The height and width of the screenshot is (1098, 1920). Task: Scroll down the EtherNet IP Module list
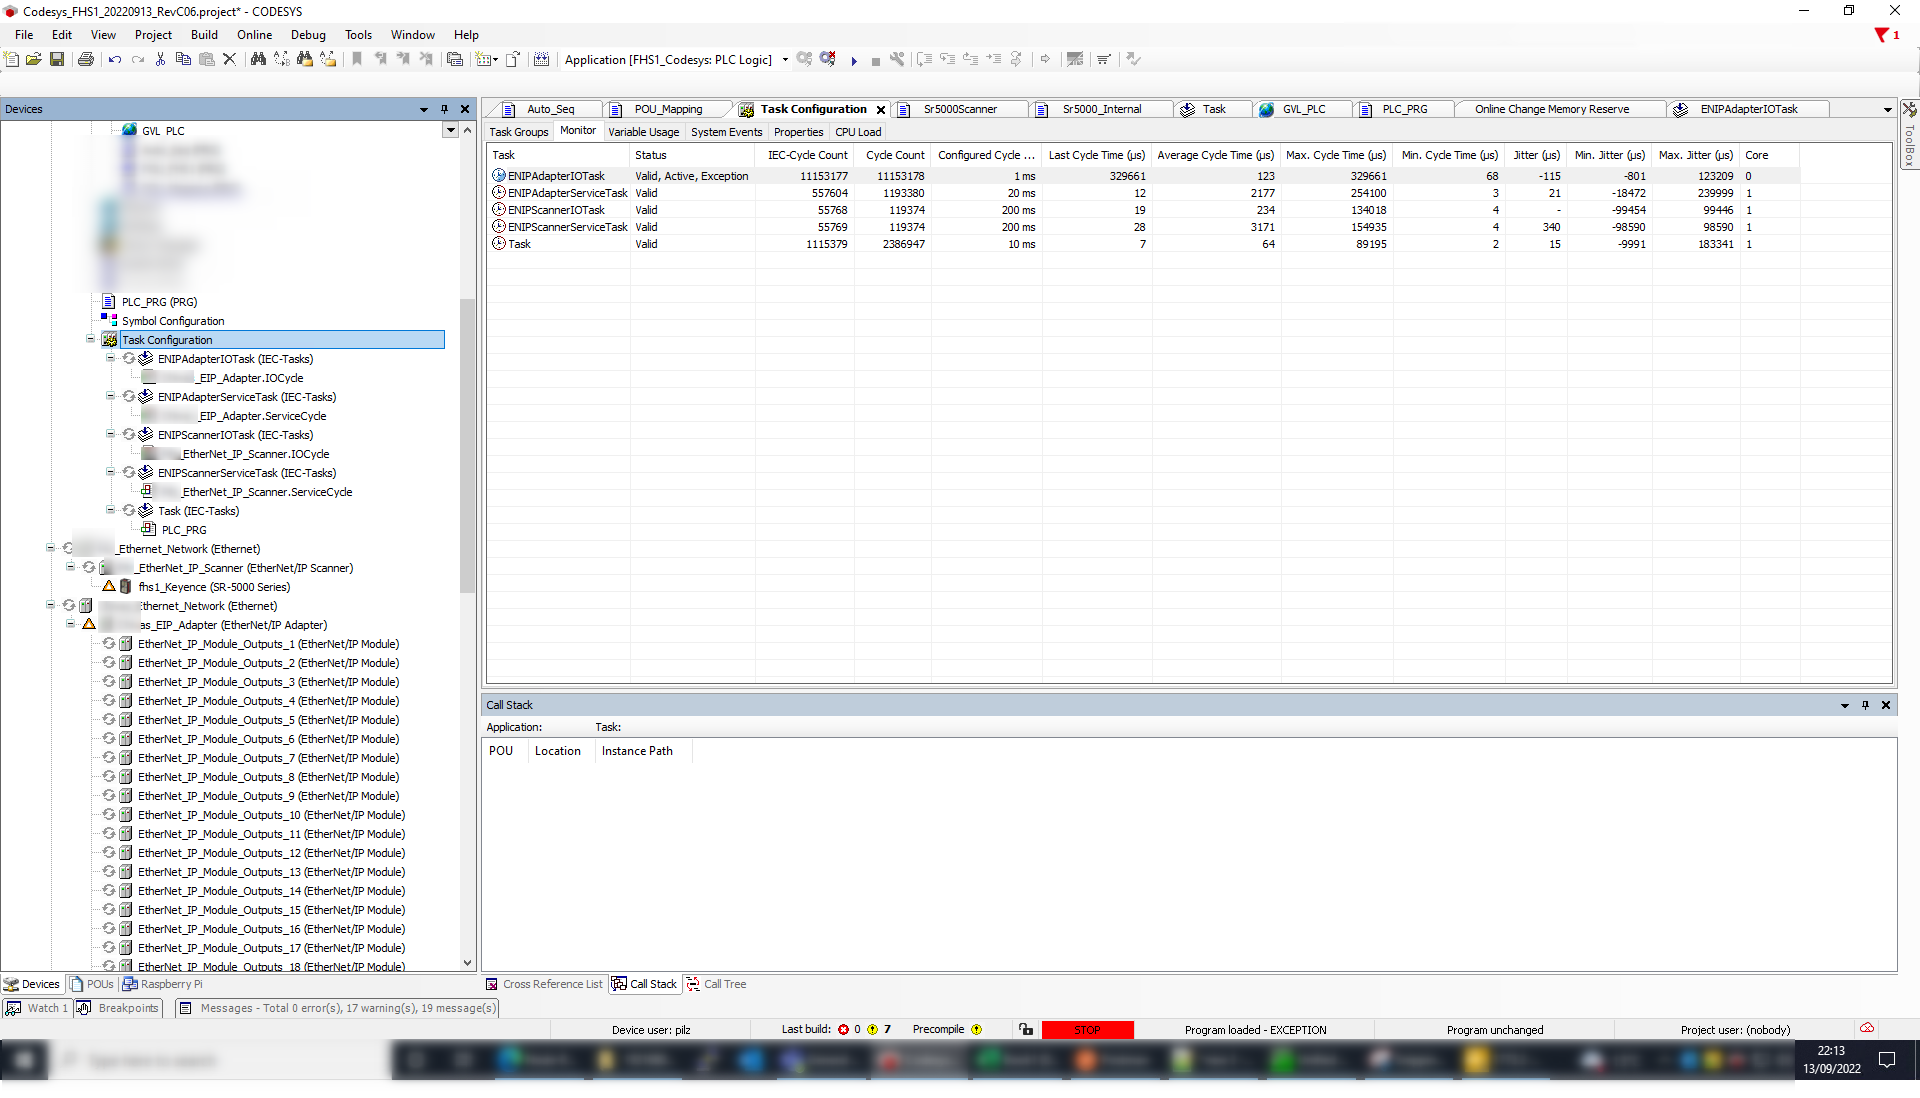click(465, 962)
